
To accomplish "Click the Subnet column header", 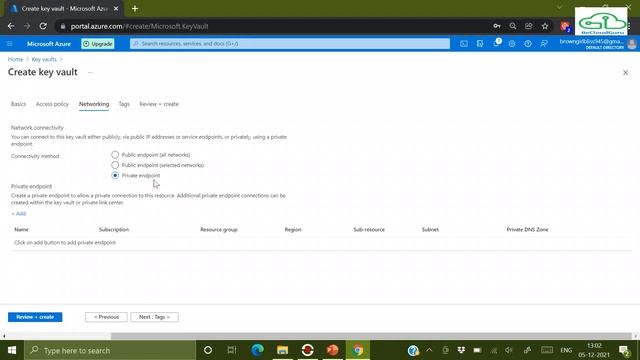I will click(x=430, y=229).
